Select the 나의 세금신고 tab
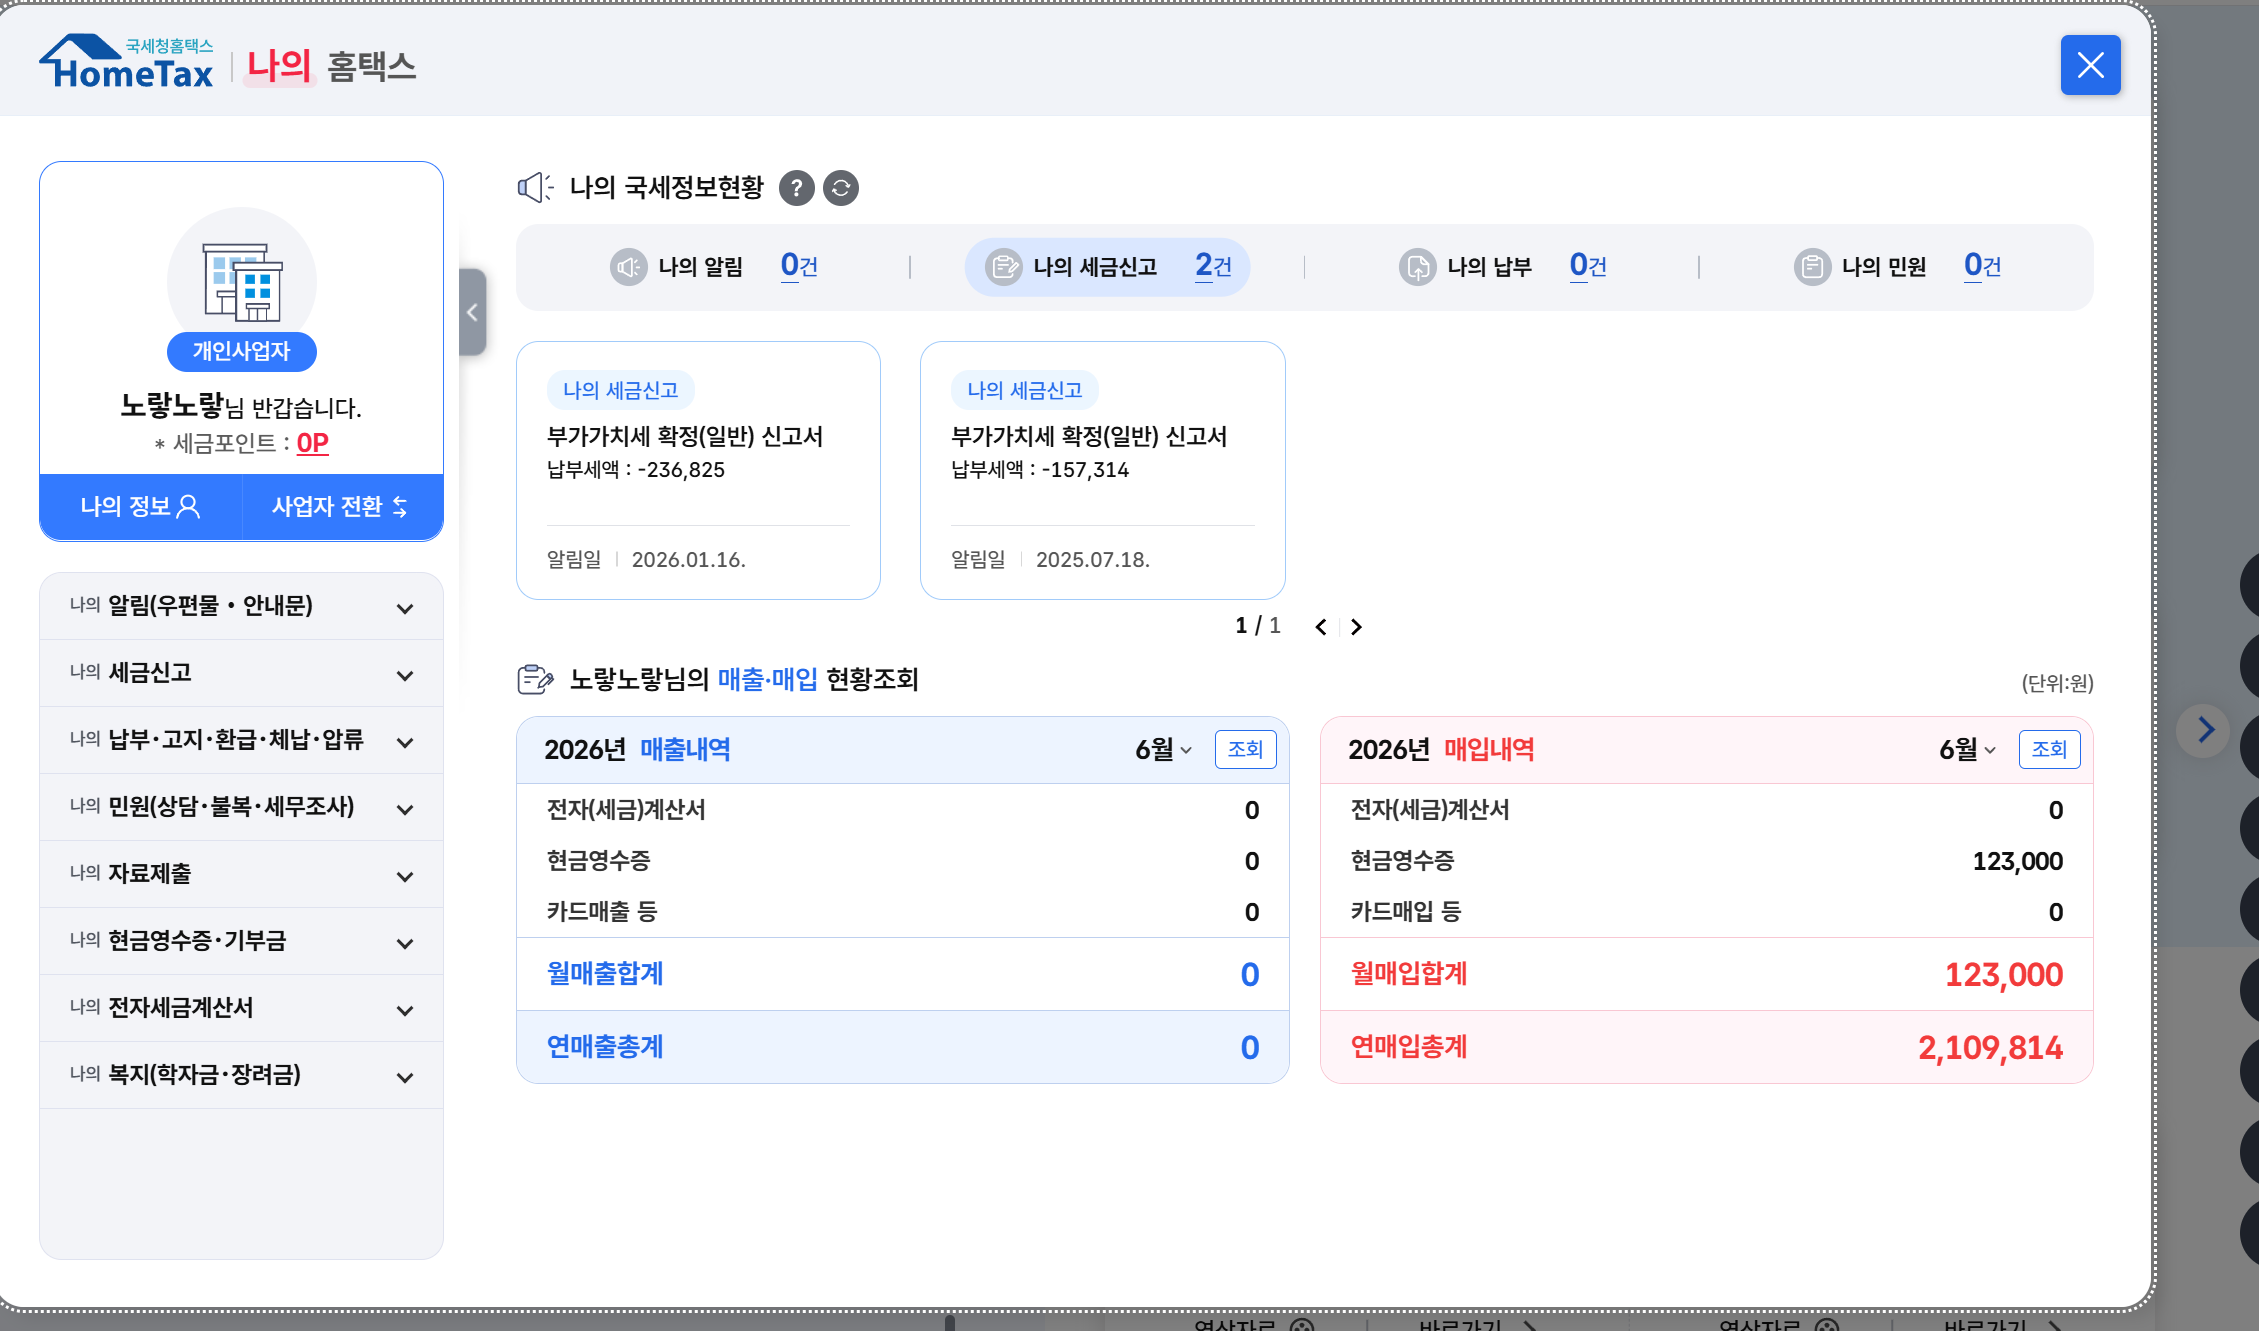This screenshot has height=1331, width=2259. point(1107,267)
